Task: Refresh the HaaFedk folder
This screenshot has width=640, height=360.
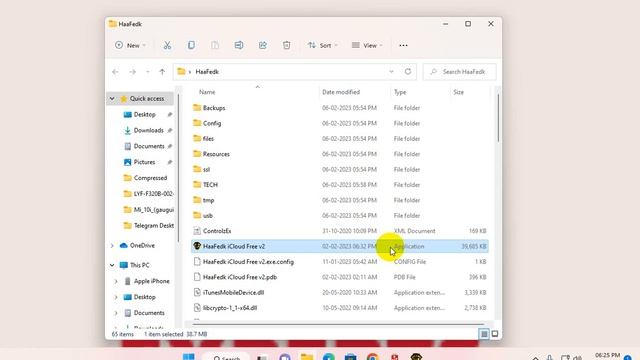Action: (x=408, y=72)
